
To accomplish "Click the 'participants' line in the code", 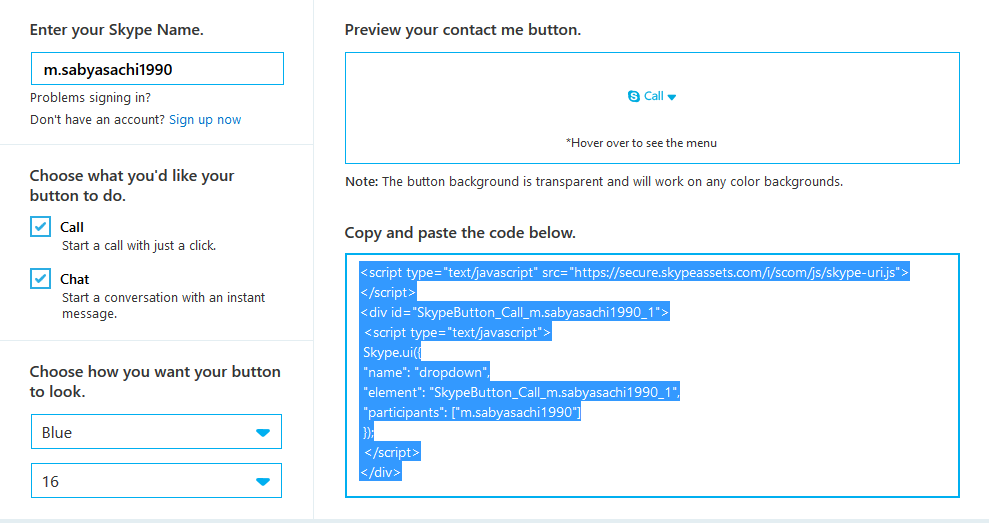I will click(472, 412).
